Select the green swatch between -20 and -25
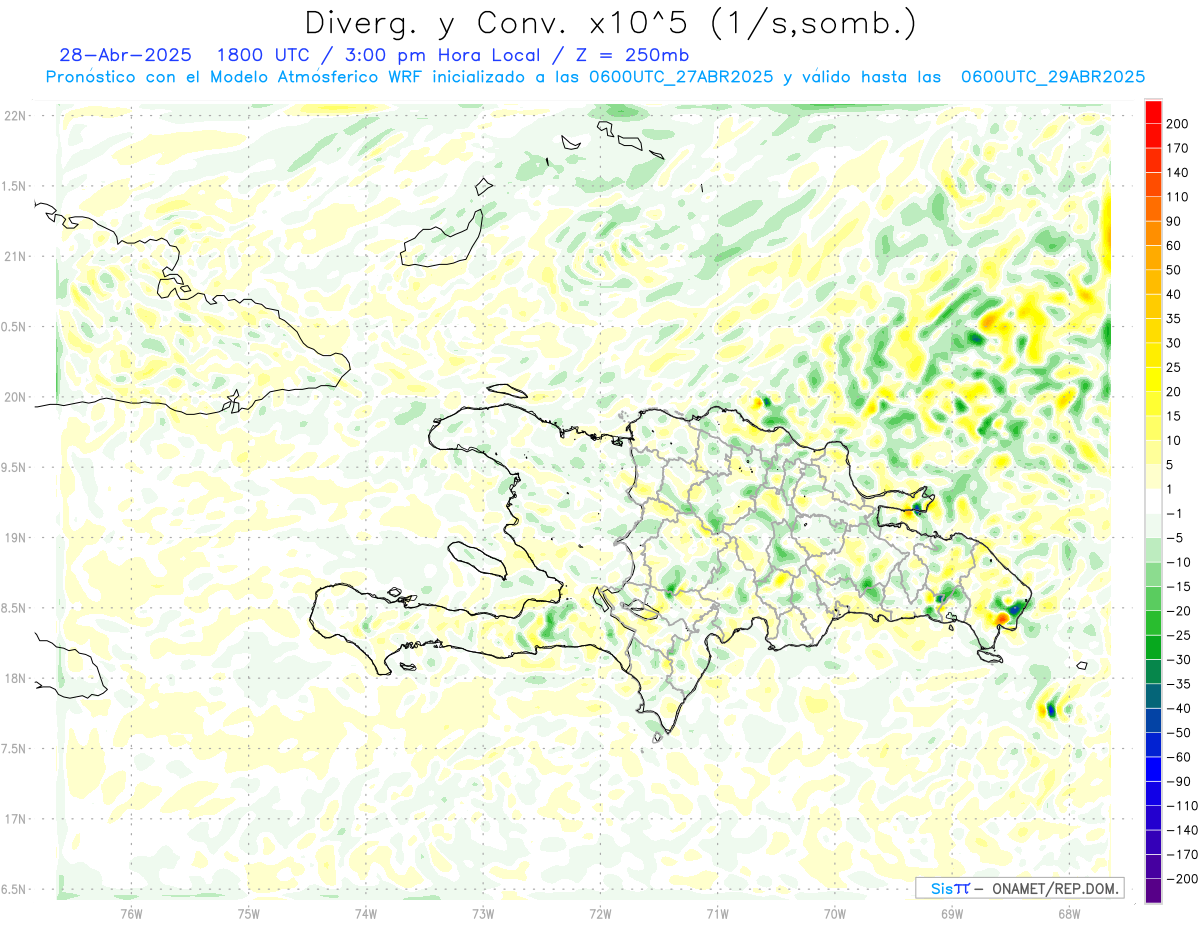The width and height of the screenshot is (1200, 927). click(x=1153, y=623)
